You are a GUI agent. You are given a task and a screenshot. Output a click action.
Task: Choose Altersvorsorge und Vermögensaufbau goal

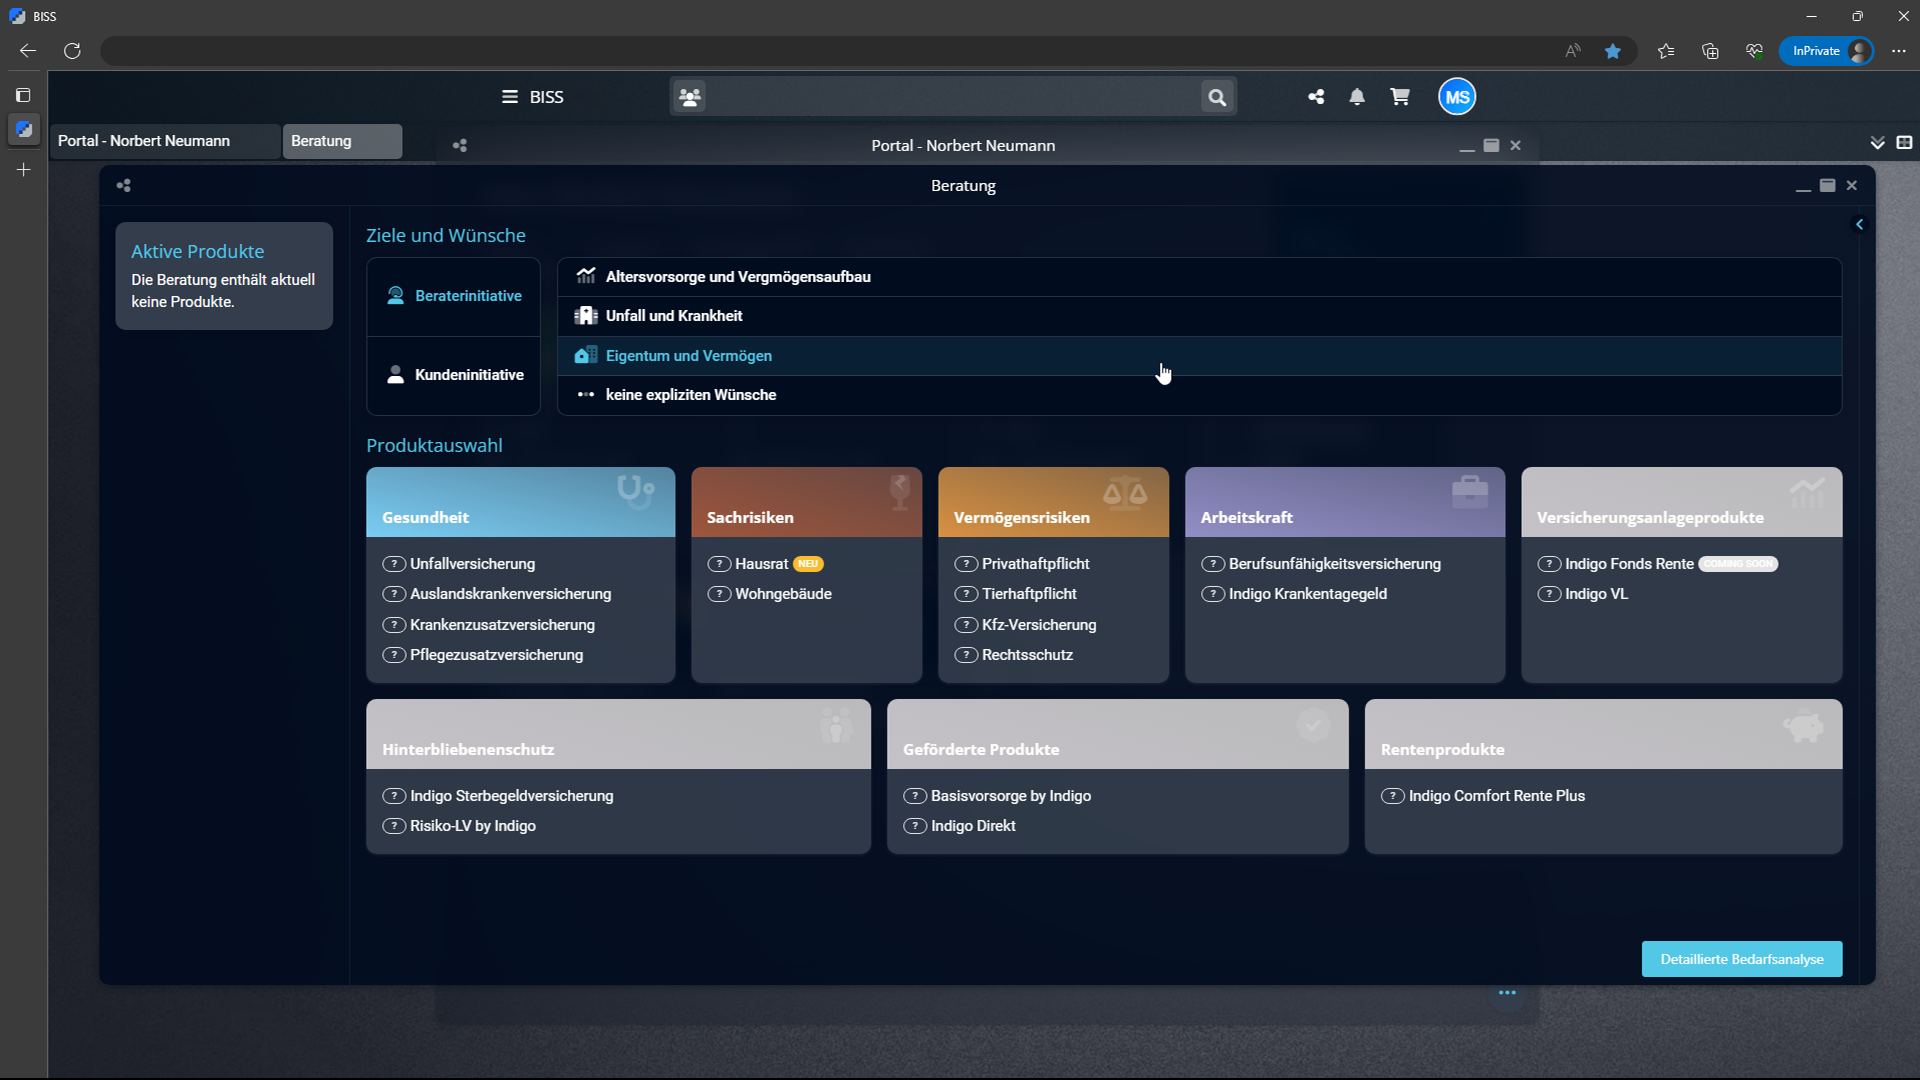coord(738,277)
